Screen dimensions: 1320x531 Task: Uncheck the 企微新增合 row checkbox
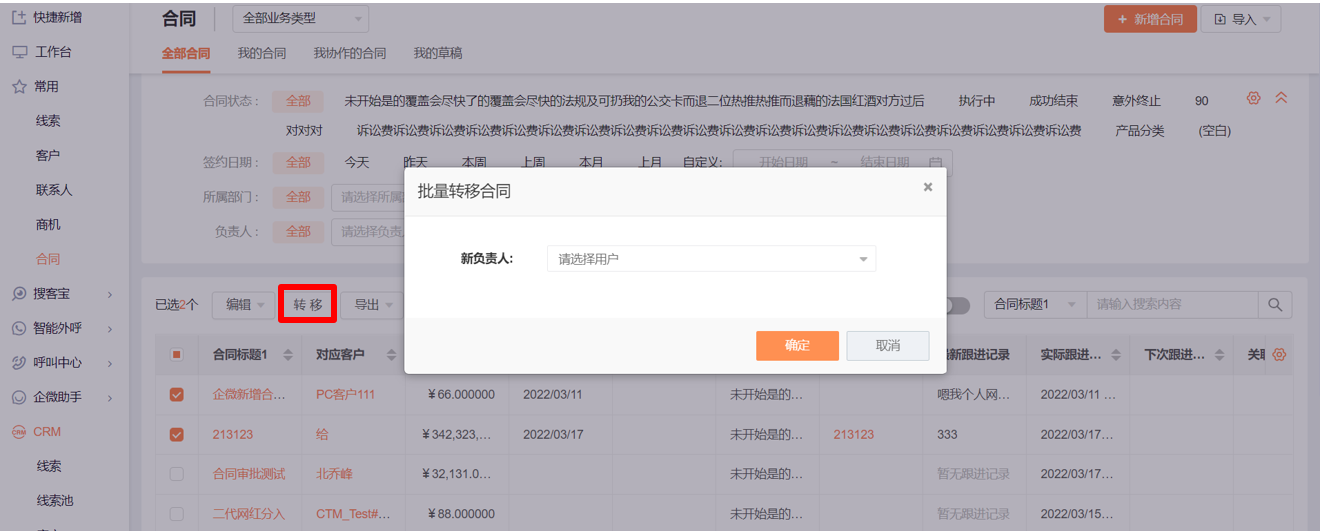[177, 395]
